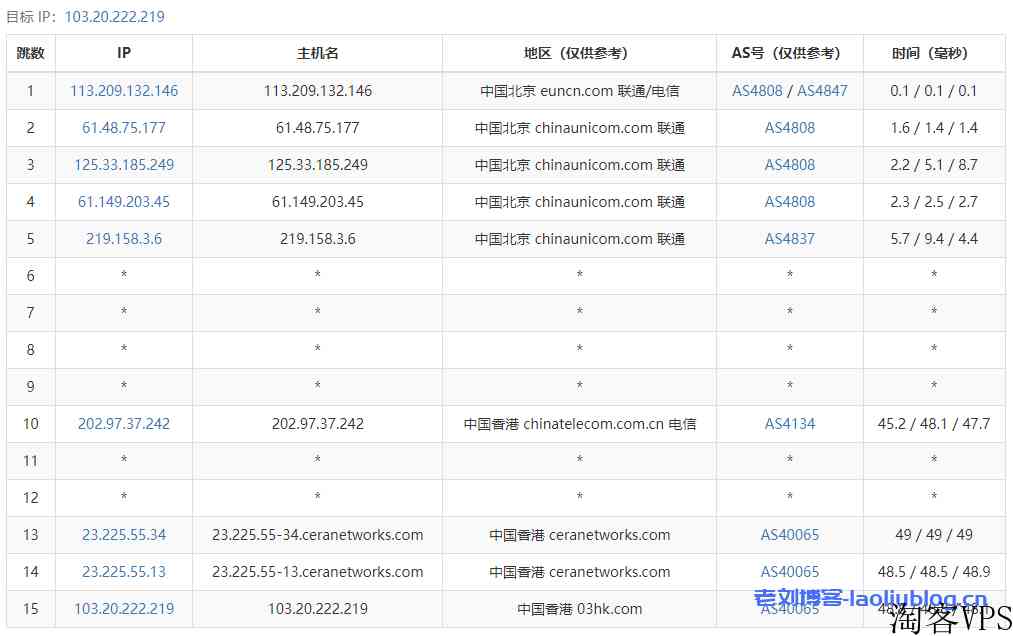
Task: Open the 113.209.132.146 IP link in hop 1
Action: [124, 91]
